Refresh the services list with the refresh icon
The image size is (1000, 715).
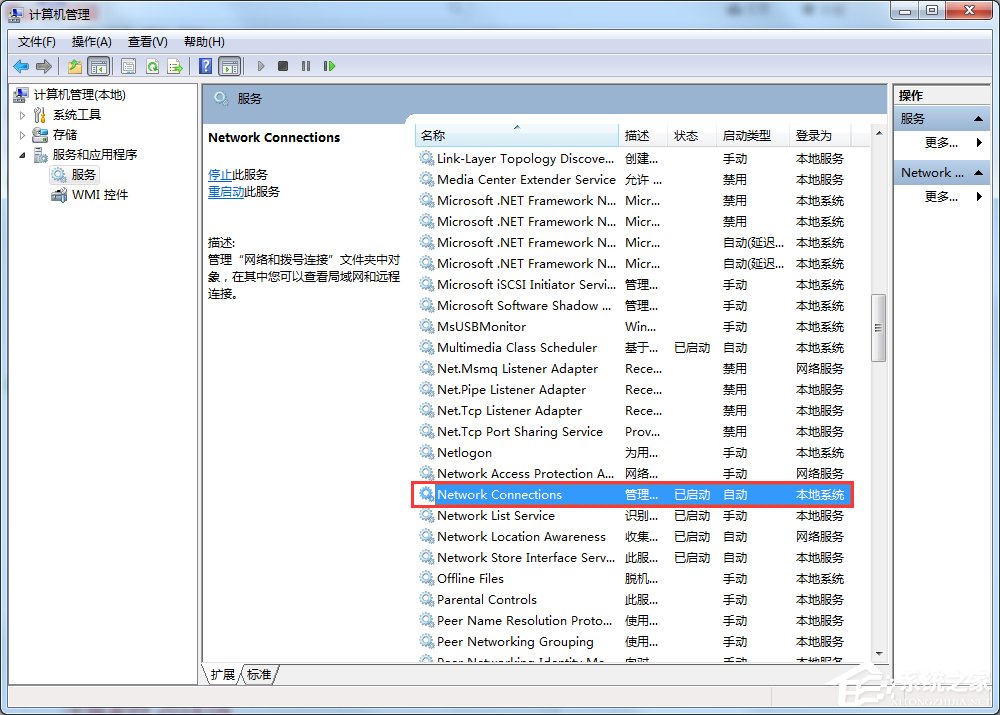tap(153, 66)
